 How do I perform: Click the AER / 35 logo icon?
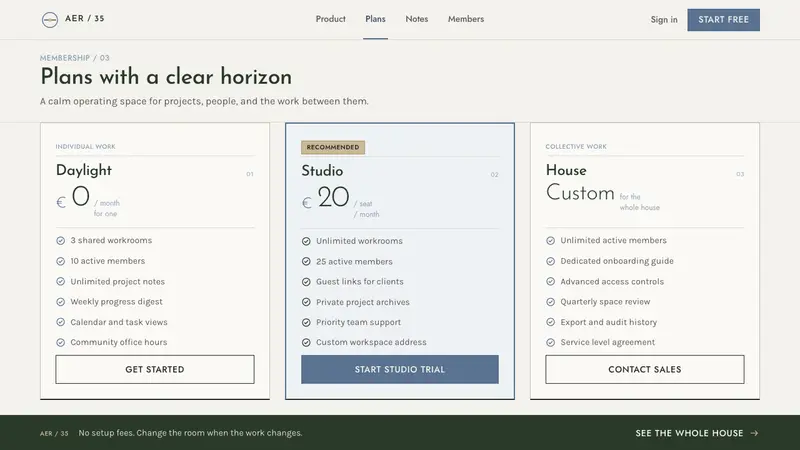[49, 19]
